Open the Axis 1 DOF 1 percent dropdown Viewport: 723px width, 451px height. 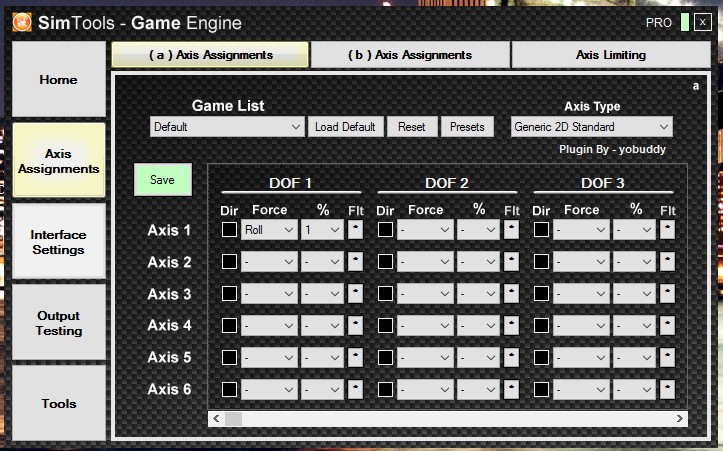pyautogui.click(x=322, y=230)
